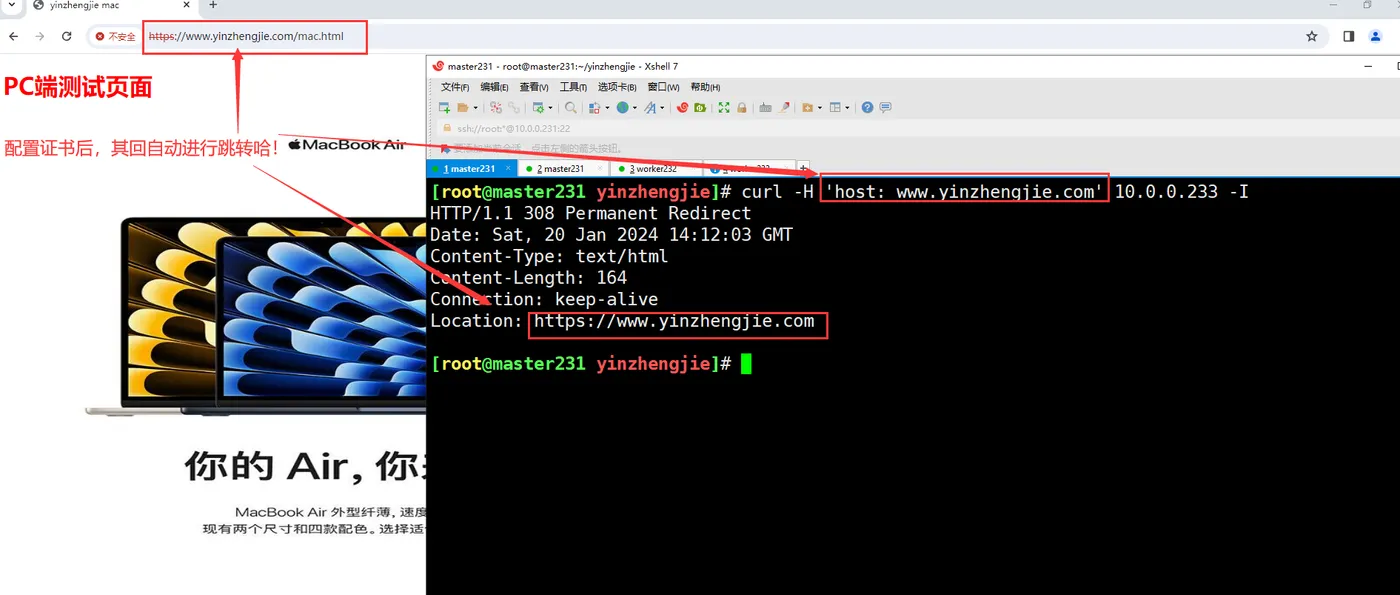Image resolution: width=1400 pixels, height=595 pixels.
Task: Open a new Chrome tab with plus
Action: (x=212, y=5)
